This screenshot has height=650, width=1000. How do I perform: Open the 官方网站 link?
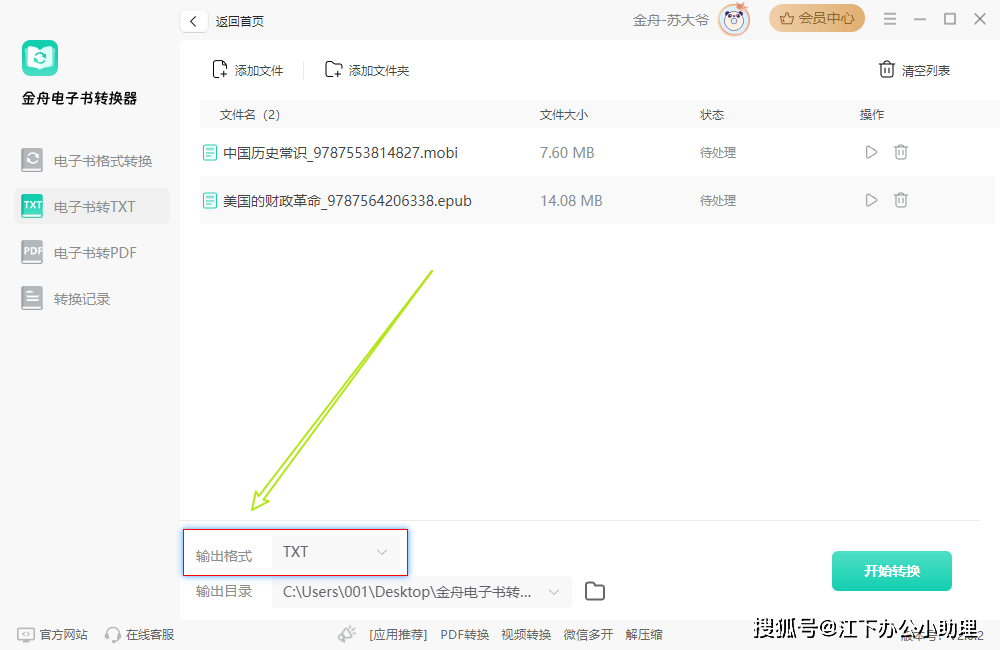point(52,635)
